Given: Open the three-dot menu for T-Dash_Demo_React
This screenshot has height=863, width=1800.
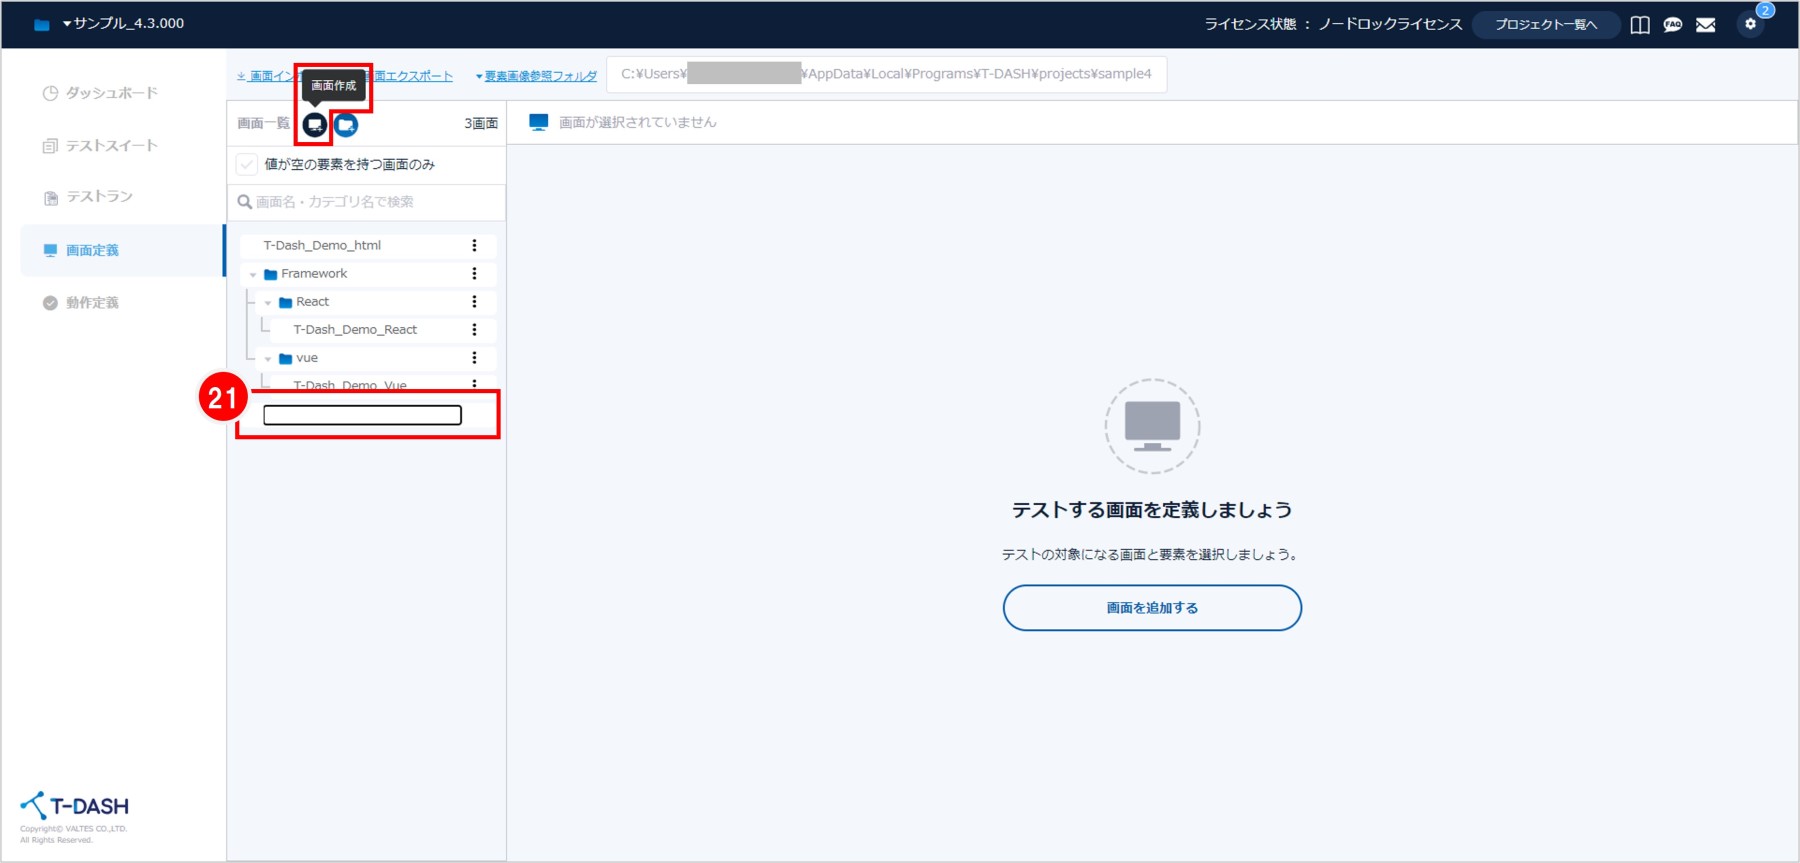Looking at the screenshot, I should [474, 329].
